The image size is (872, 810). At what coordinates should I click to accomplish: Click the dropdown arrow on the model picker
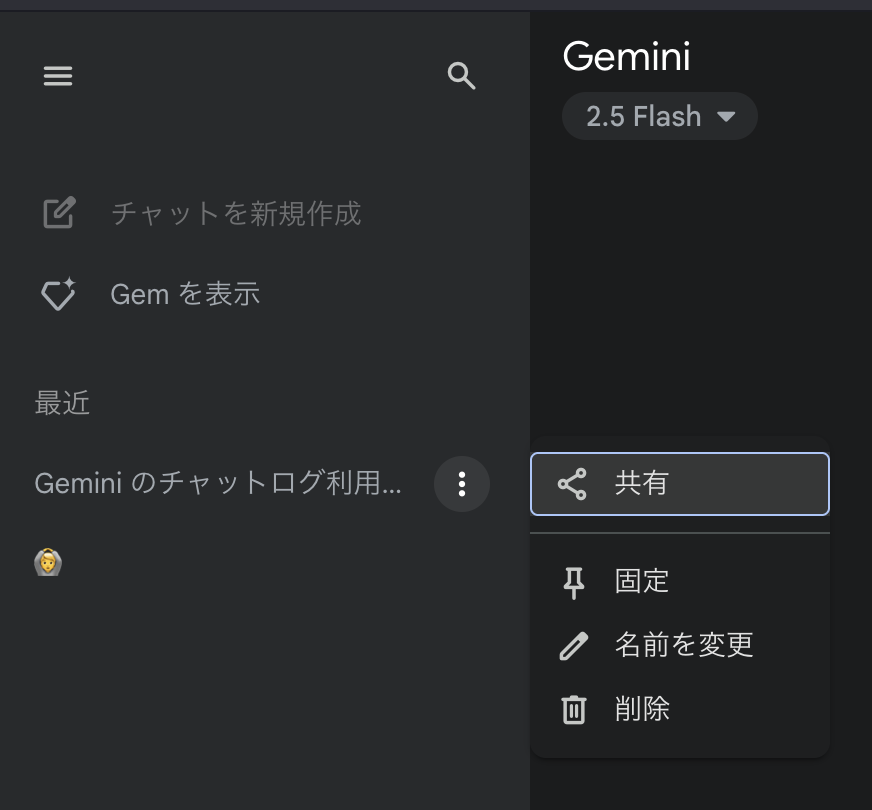[729, 116]
